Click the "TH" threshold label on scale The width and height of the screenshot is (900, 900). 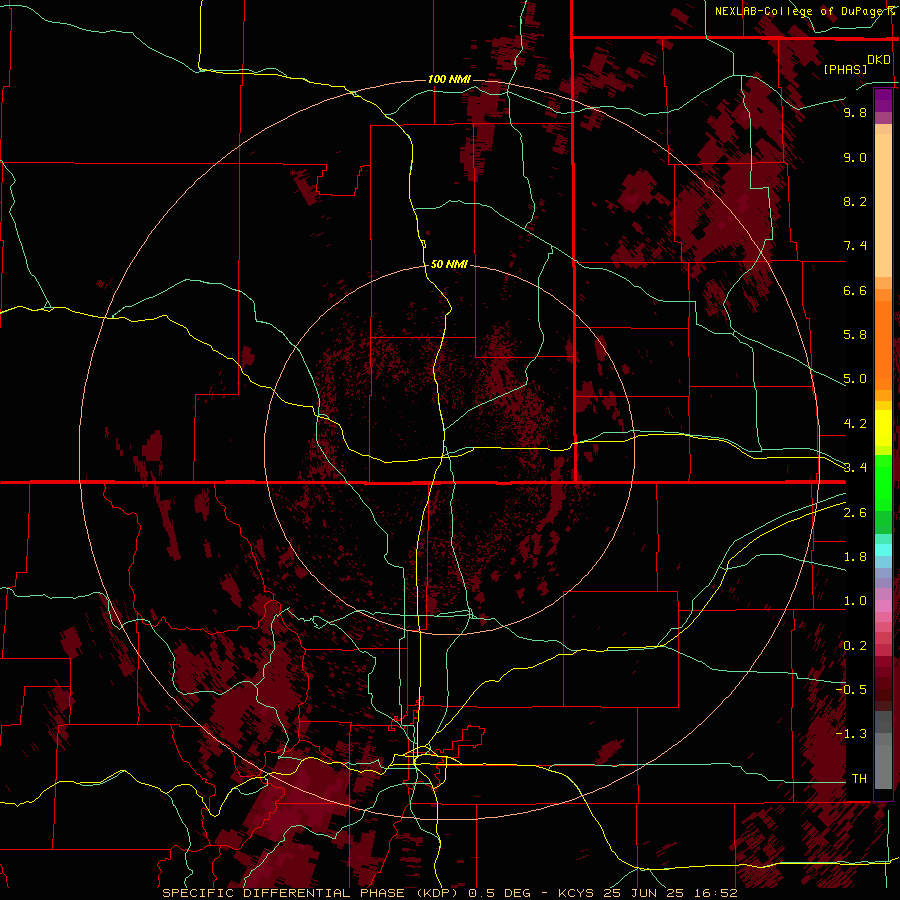click(x=859, y=778)
